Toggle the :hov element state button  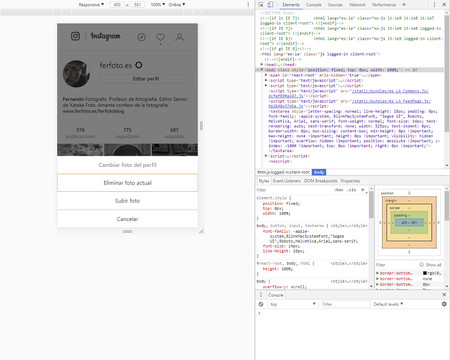(x=339, y=190)
